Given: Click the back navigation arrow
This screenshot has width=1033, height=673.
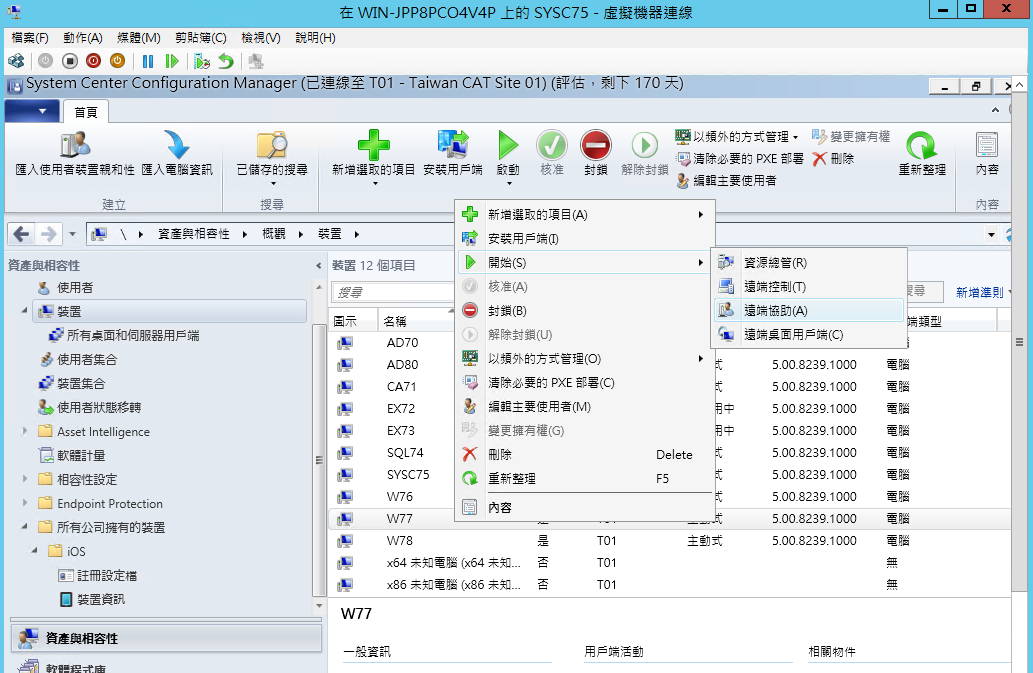Looking at the screenshot, I should [21, 234].
